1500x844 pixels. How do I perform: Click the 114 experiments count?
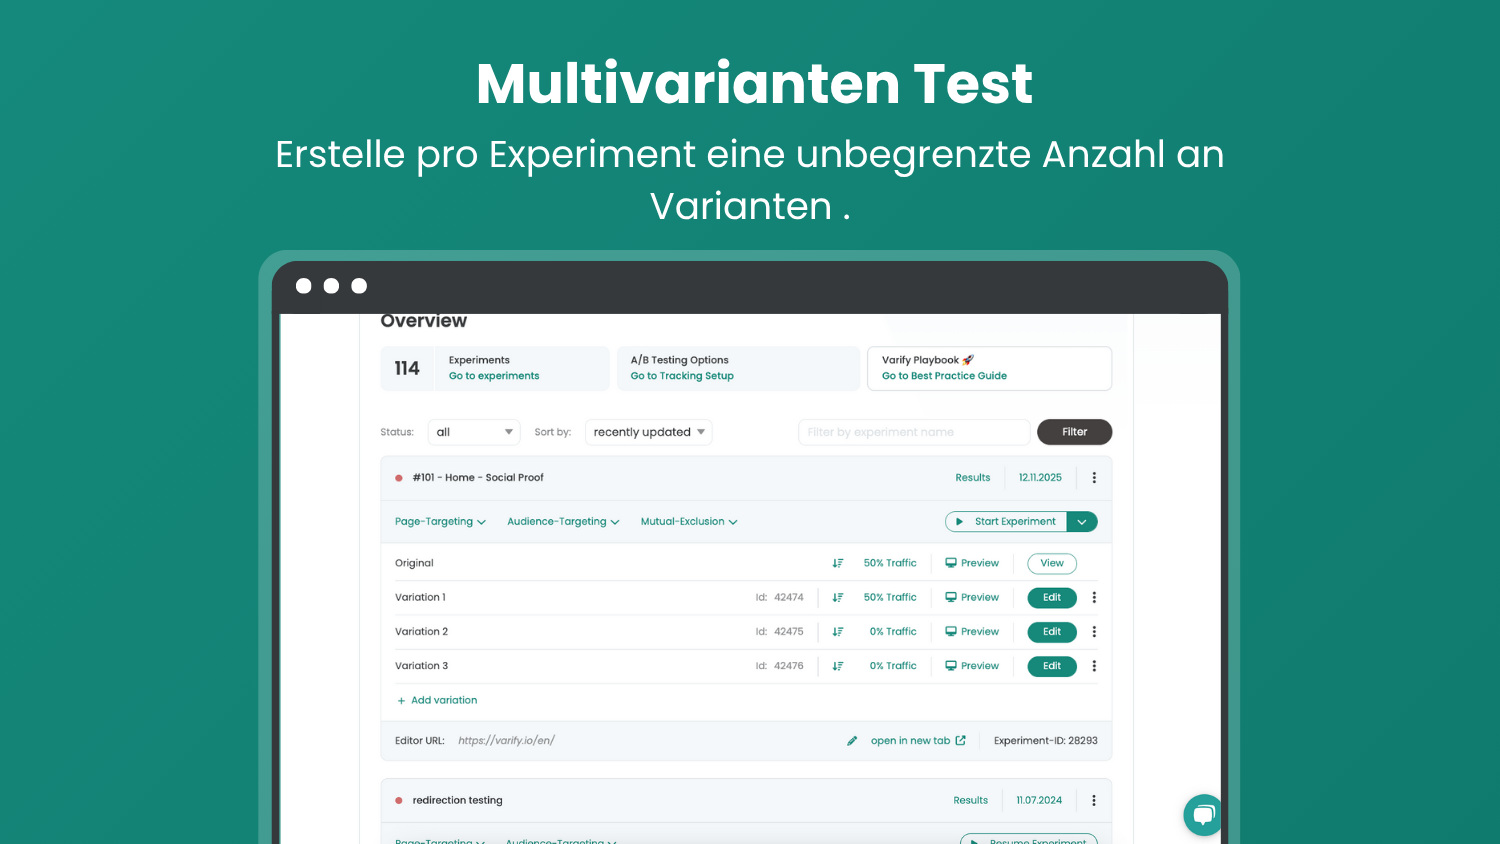pos(407,369)
